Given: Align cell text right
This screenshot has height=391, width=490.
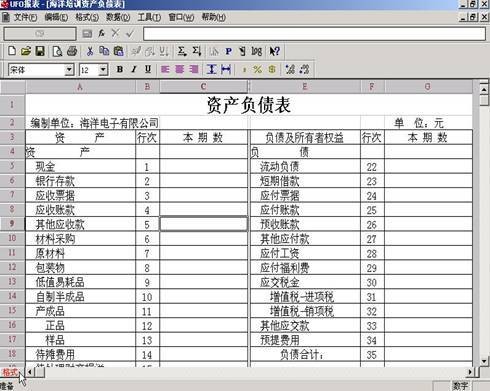Looking at the screenshot, I should point(194,69).
